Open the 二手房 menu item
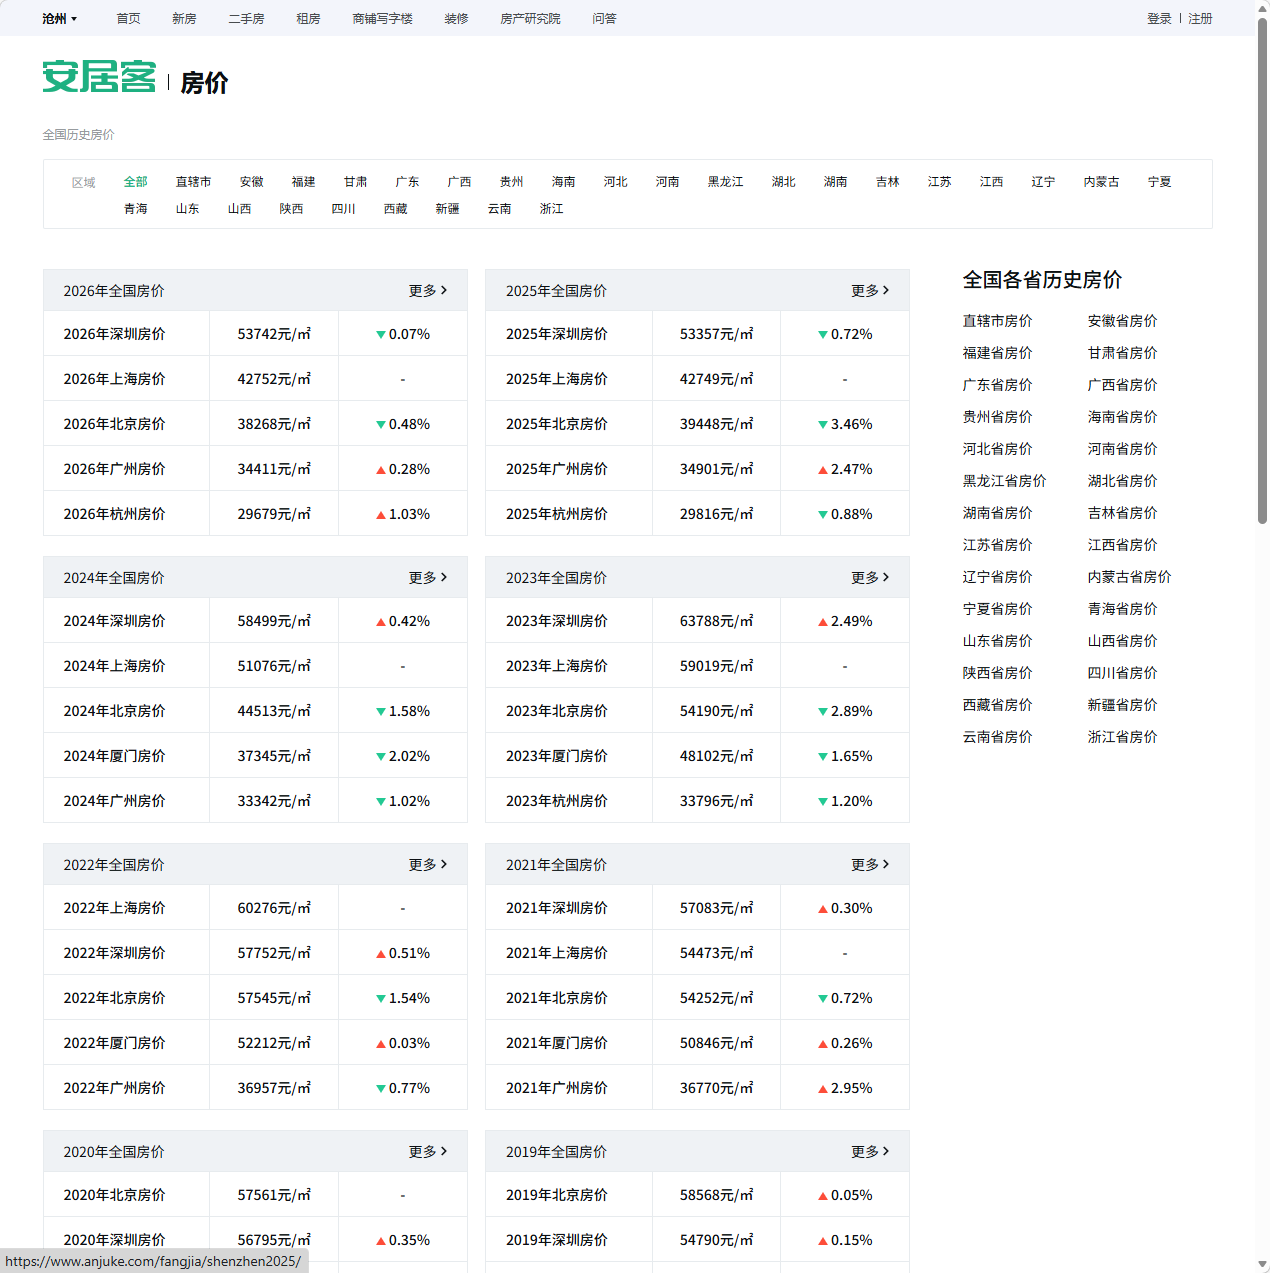This screenshot has width=1270, height=1273. point(246,19)
